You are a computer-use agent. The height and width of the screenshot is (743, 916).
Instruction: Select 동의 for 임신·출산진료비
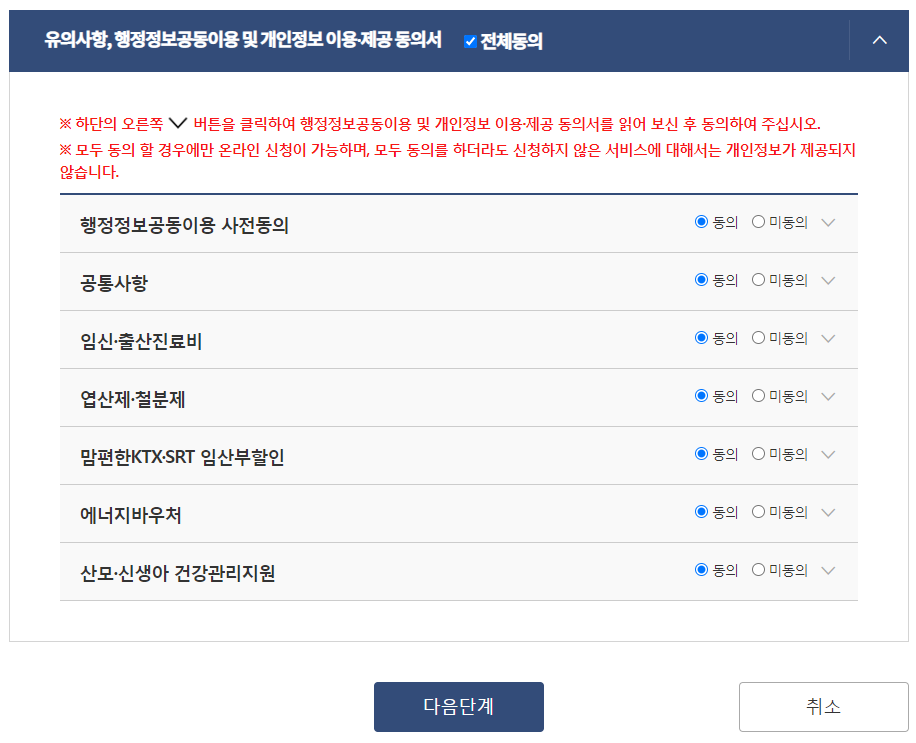click(701, 338)
